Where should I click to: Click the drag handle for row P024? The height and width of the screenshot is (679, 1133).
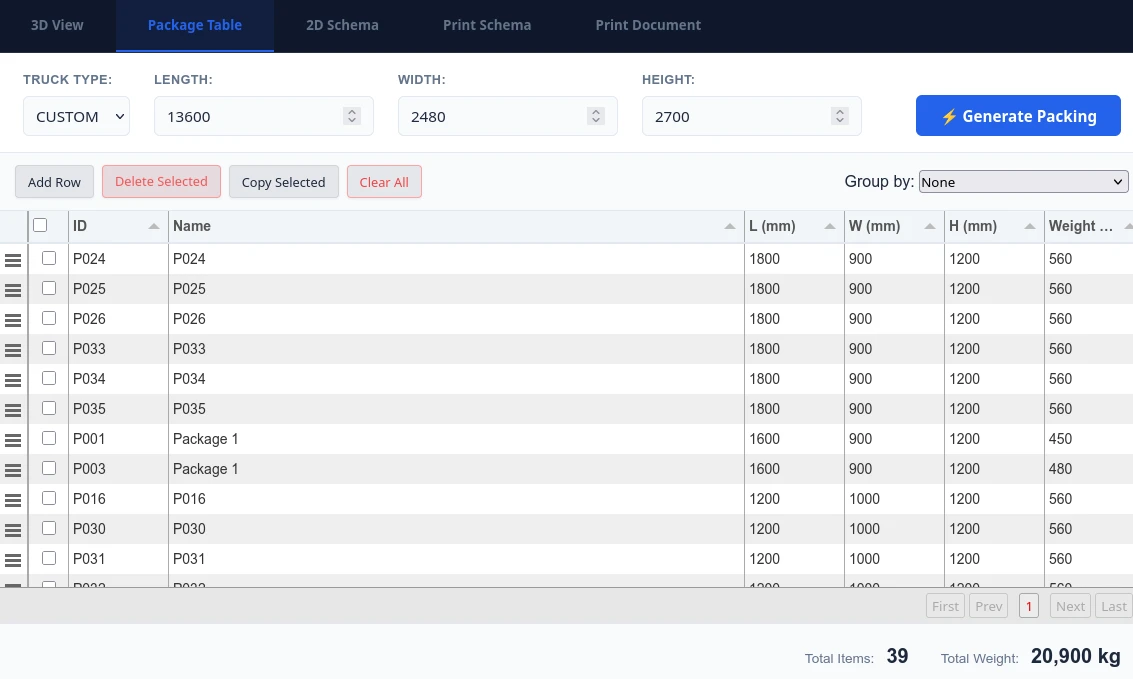point(13,260)
